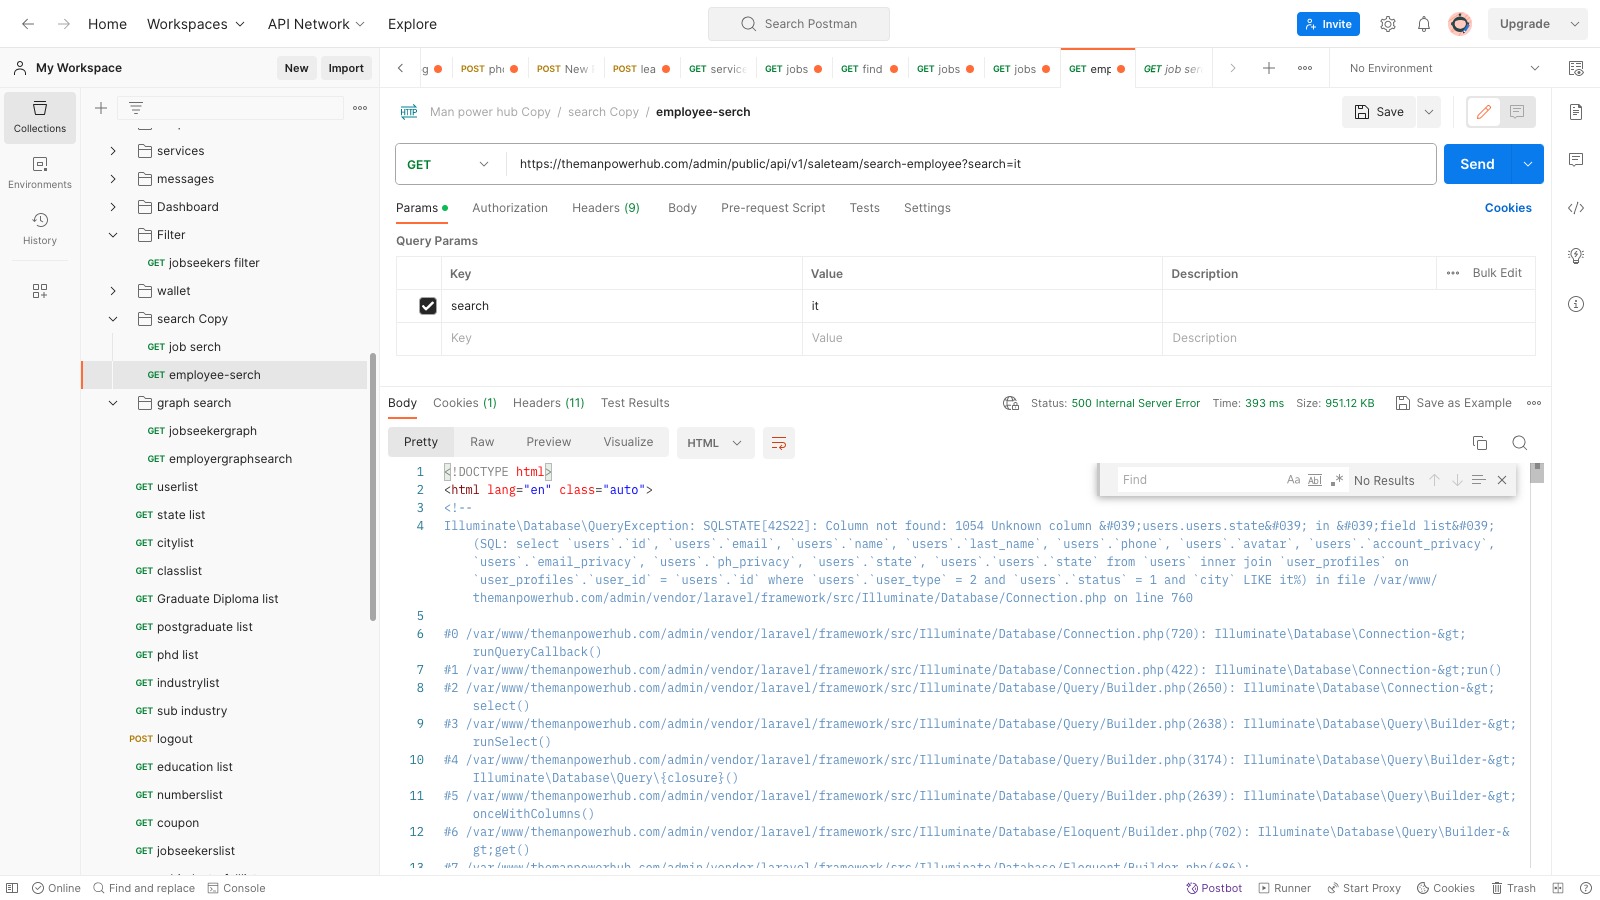Open a new request tab with plus
1600x900 pixels.
coord(1269,68)
